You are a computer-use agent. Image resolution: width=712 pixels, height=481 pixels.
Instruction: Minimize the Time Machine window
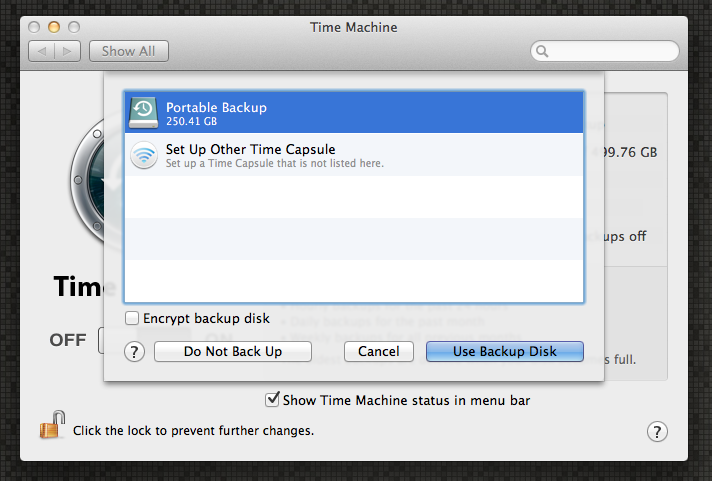(x=54, y=27)
